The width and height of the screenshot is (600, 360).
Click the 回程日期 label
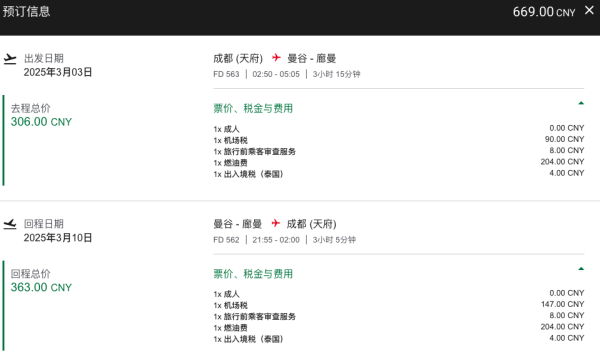point(44,224)
